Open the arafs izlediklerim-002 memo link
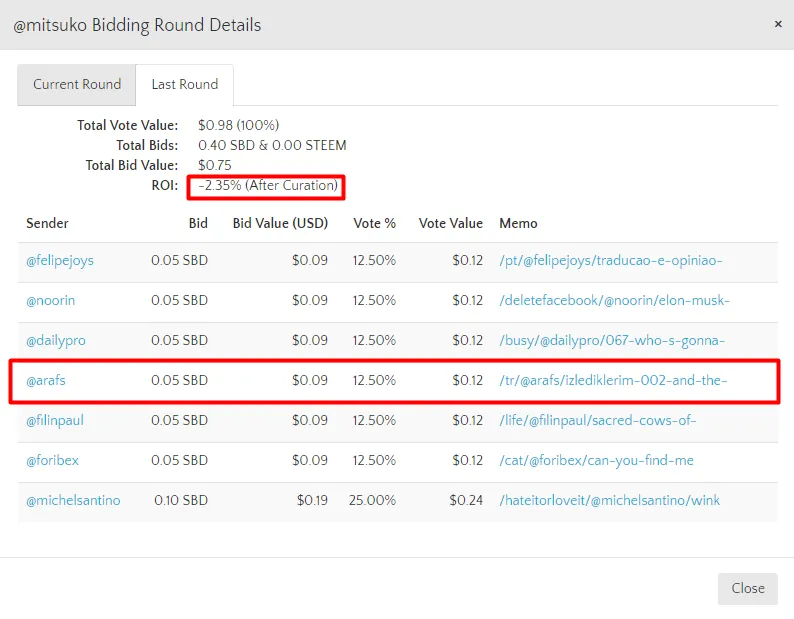This screenshot has height=619, width=794. (612, 380)
